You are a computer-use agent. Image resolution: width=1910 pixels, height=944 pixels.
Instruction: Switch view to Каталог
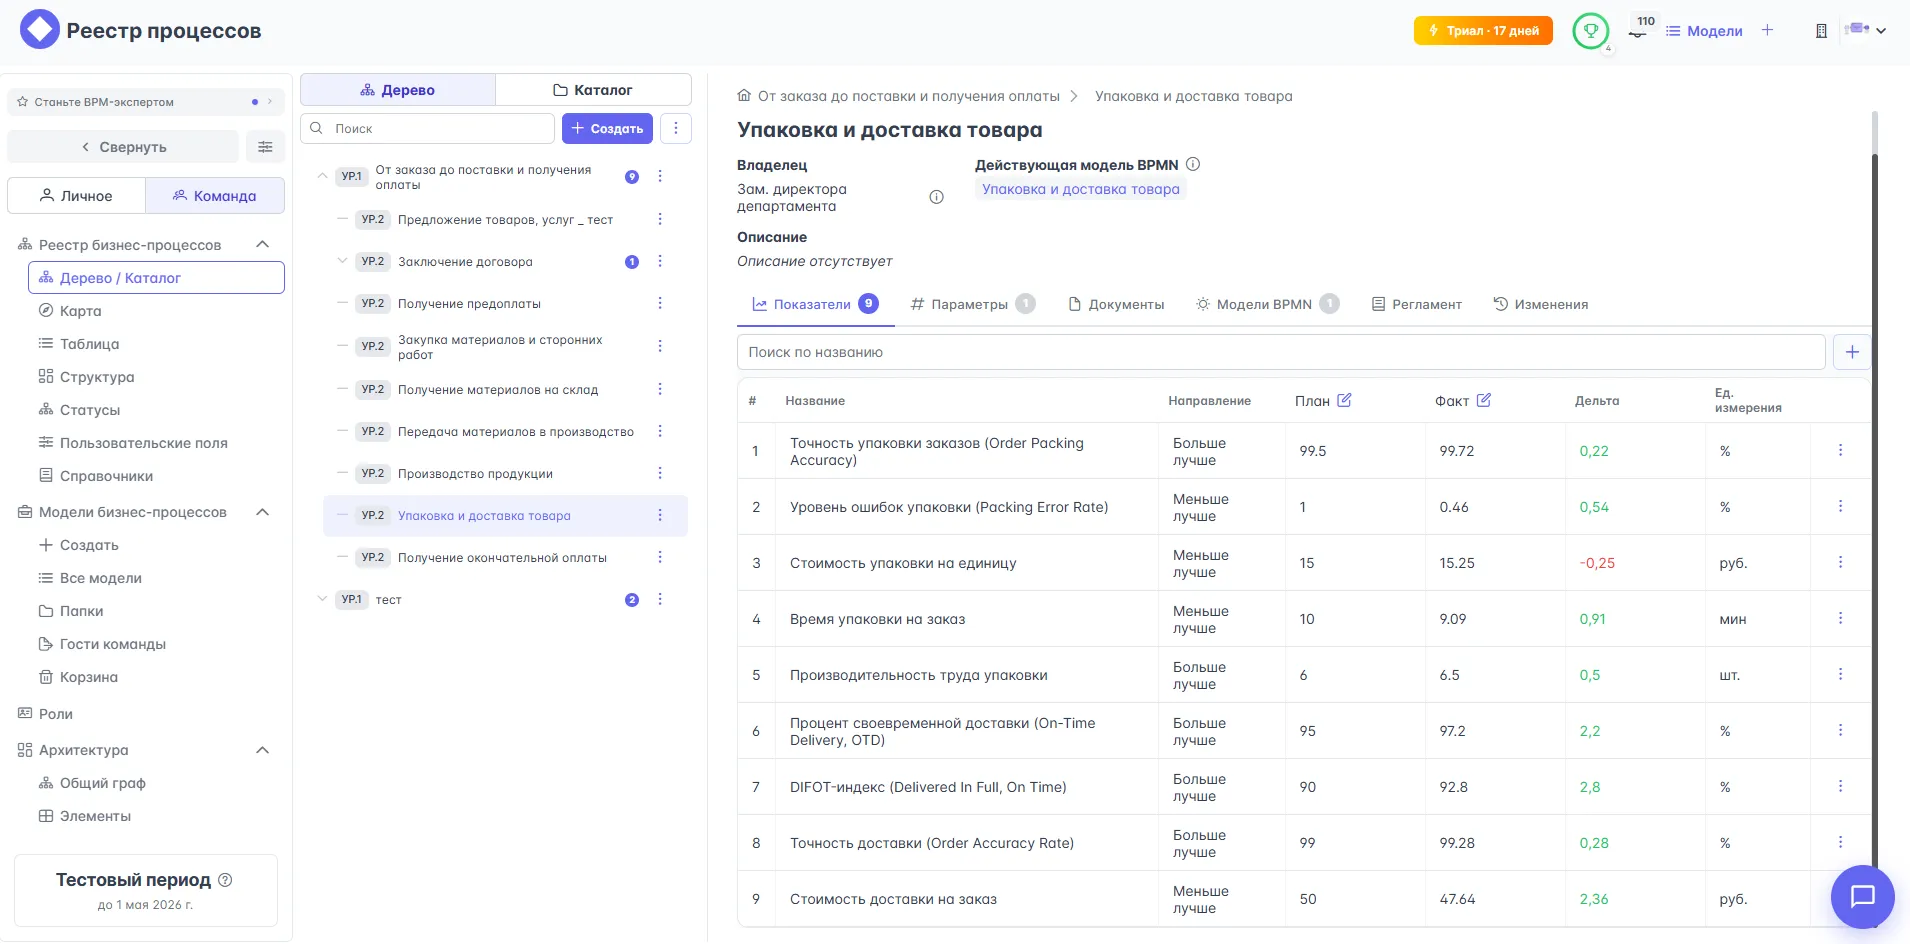[593, 90]
